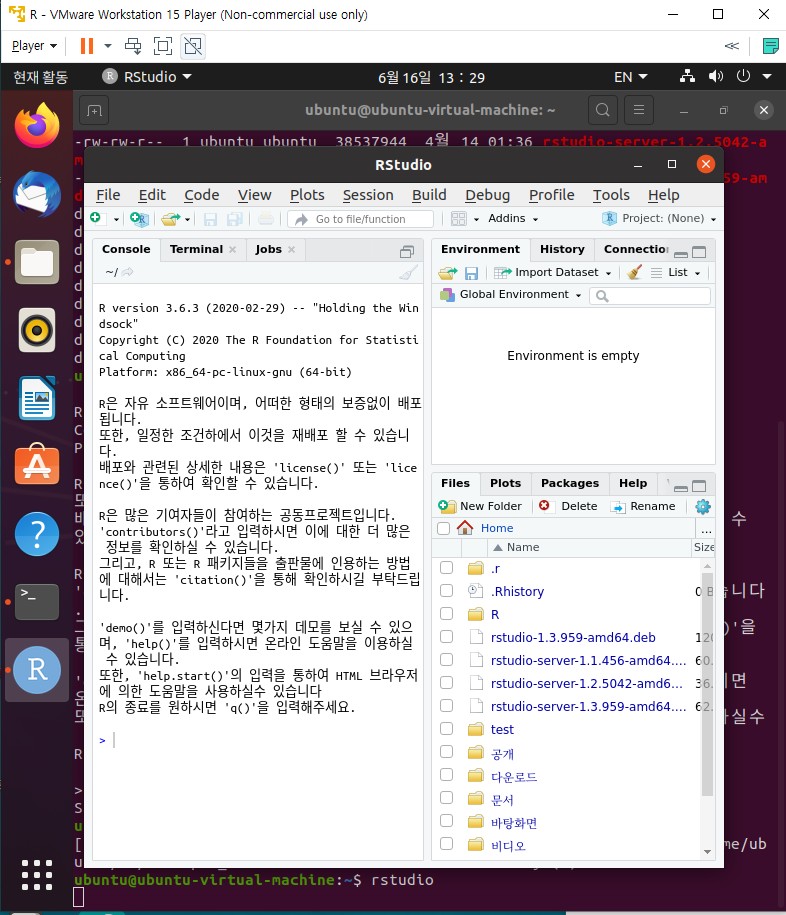Image resolution: width=786 pixels, height=915 pixels.
Task: Click the Delete button in Files
Action: point(568,507)
